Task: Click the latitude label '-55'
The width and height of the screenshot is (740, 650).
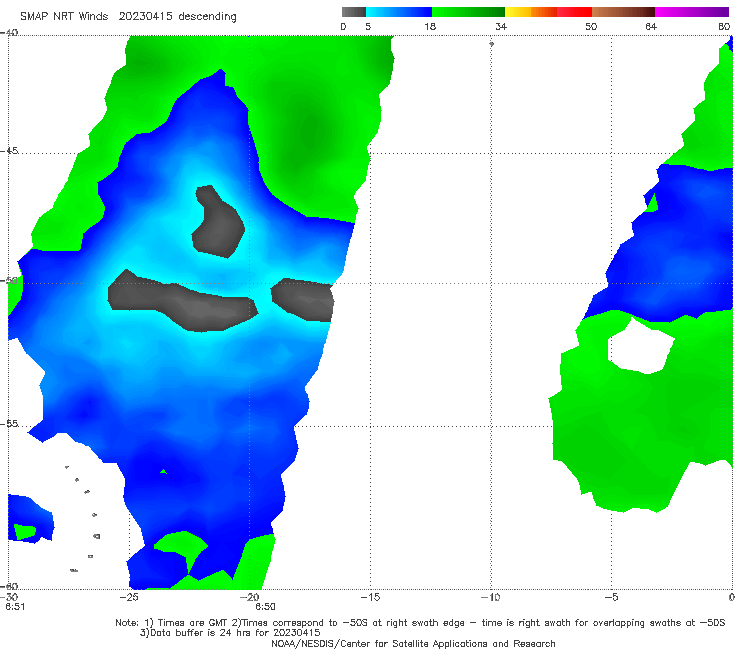Action: point(9,424)
